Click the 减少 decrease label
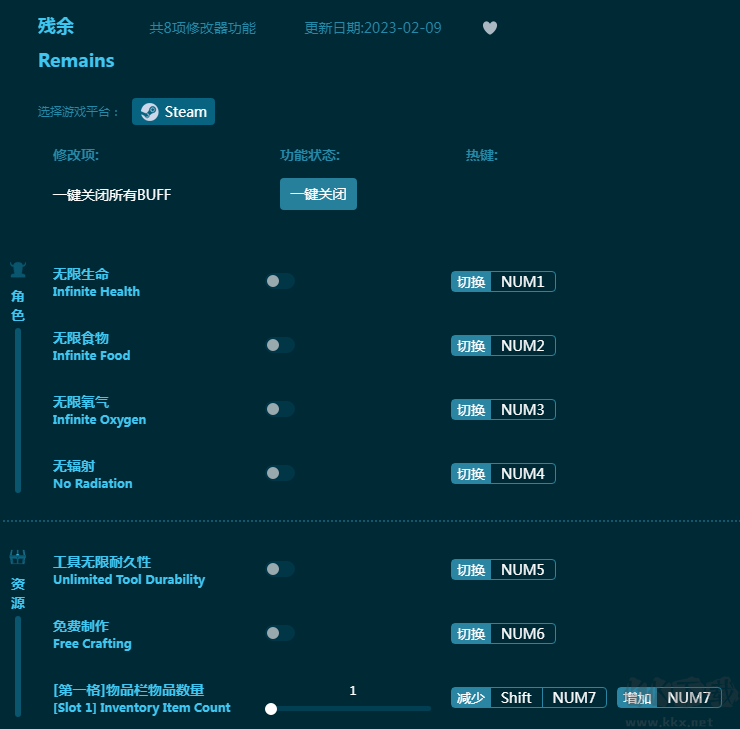 (471, 697)
